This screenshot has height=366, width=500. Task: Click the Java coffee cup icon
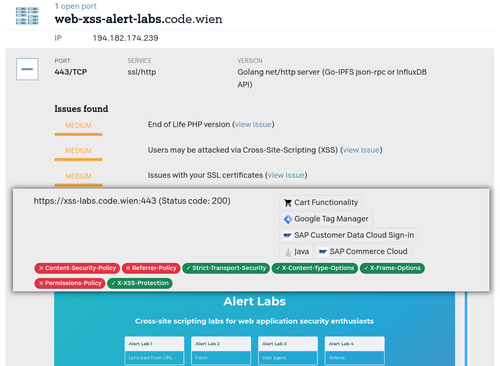click(x=288, y=252)
